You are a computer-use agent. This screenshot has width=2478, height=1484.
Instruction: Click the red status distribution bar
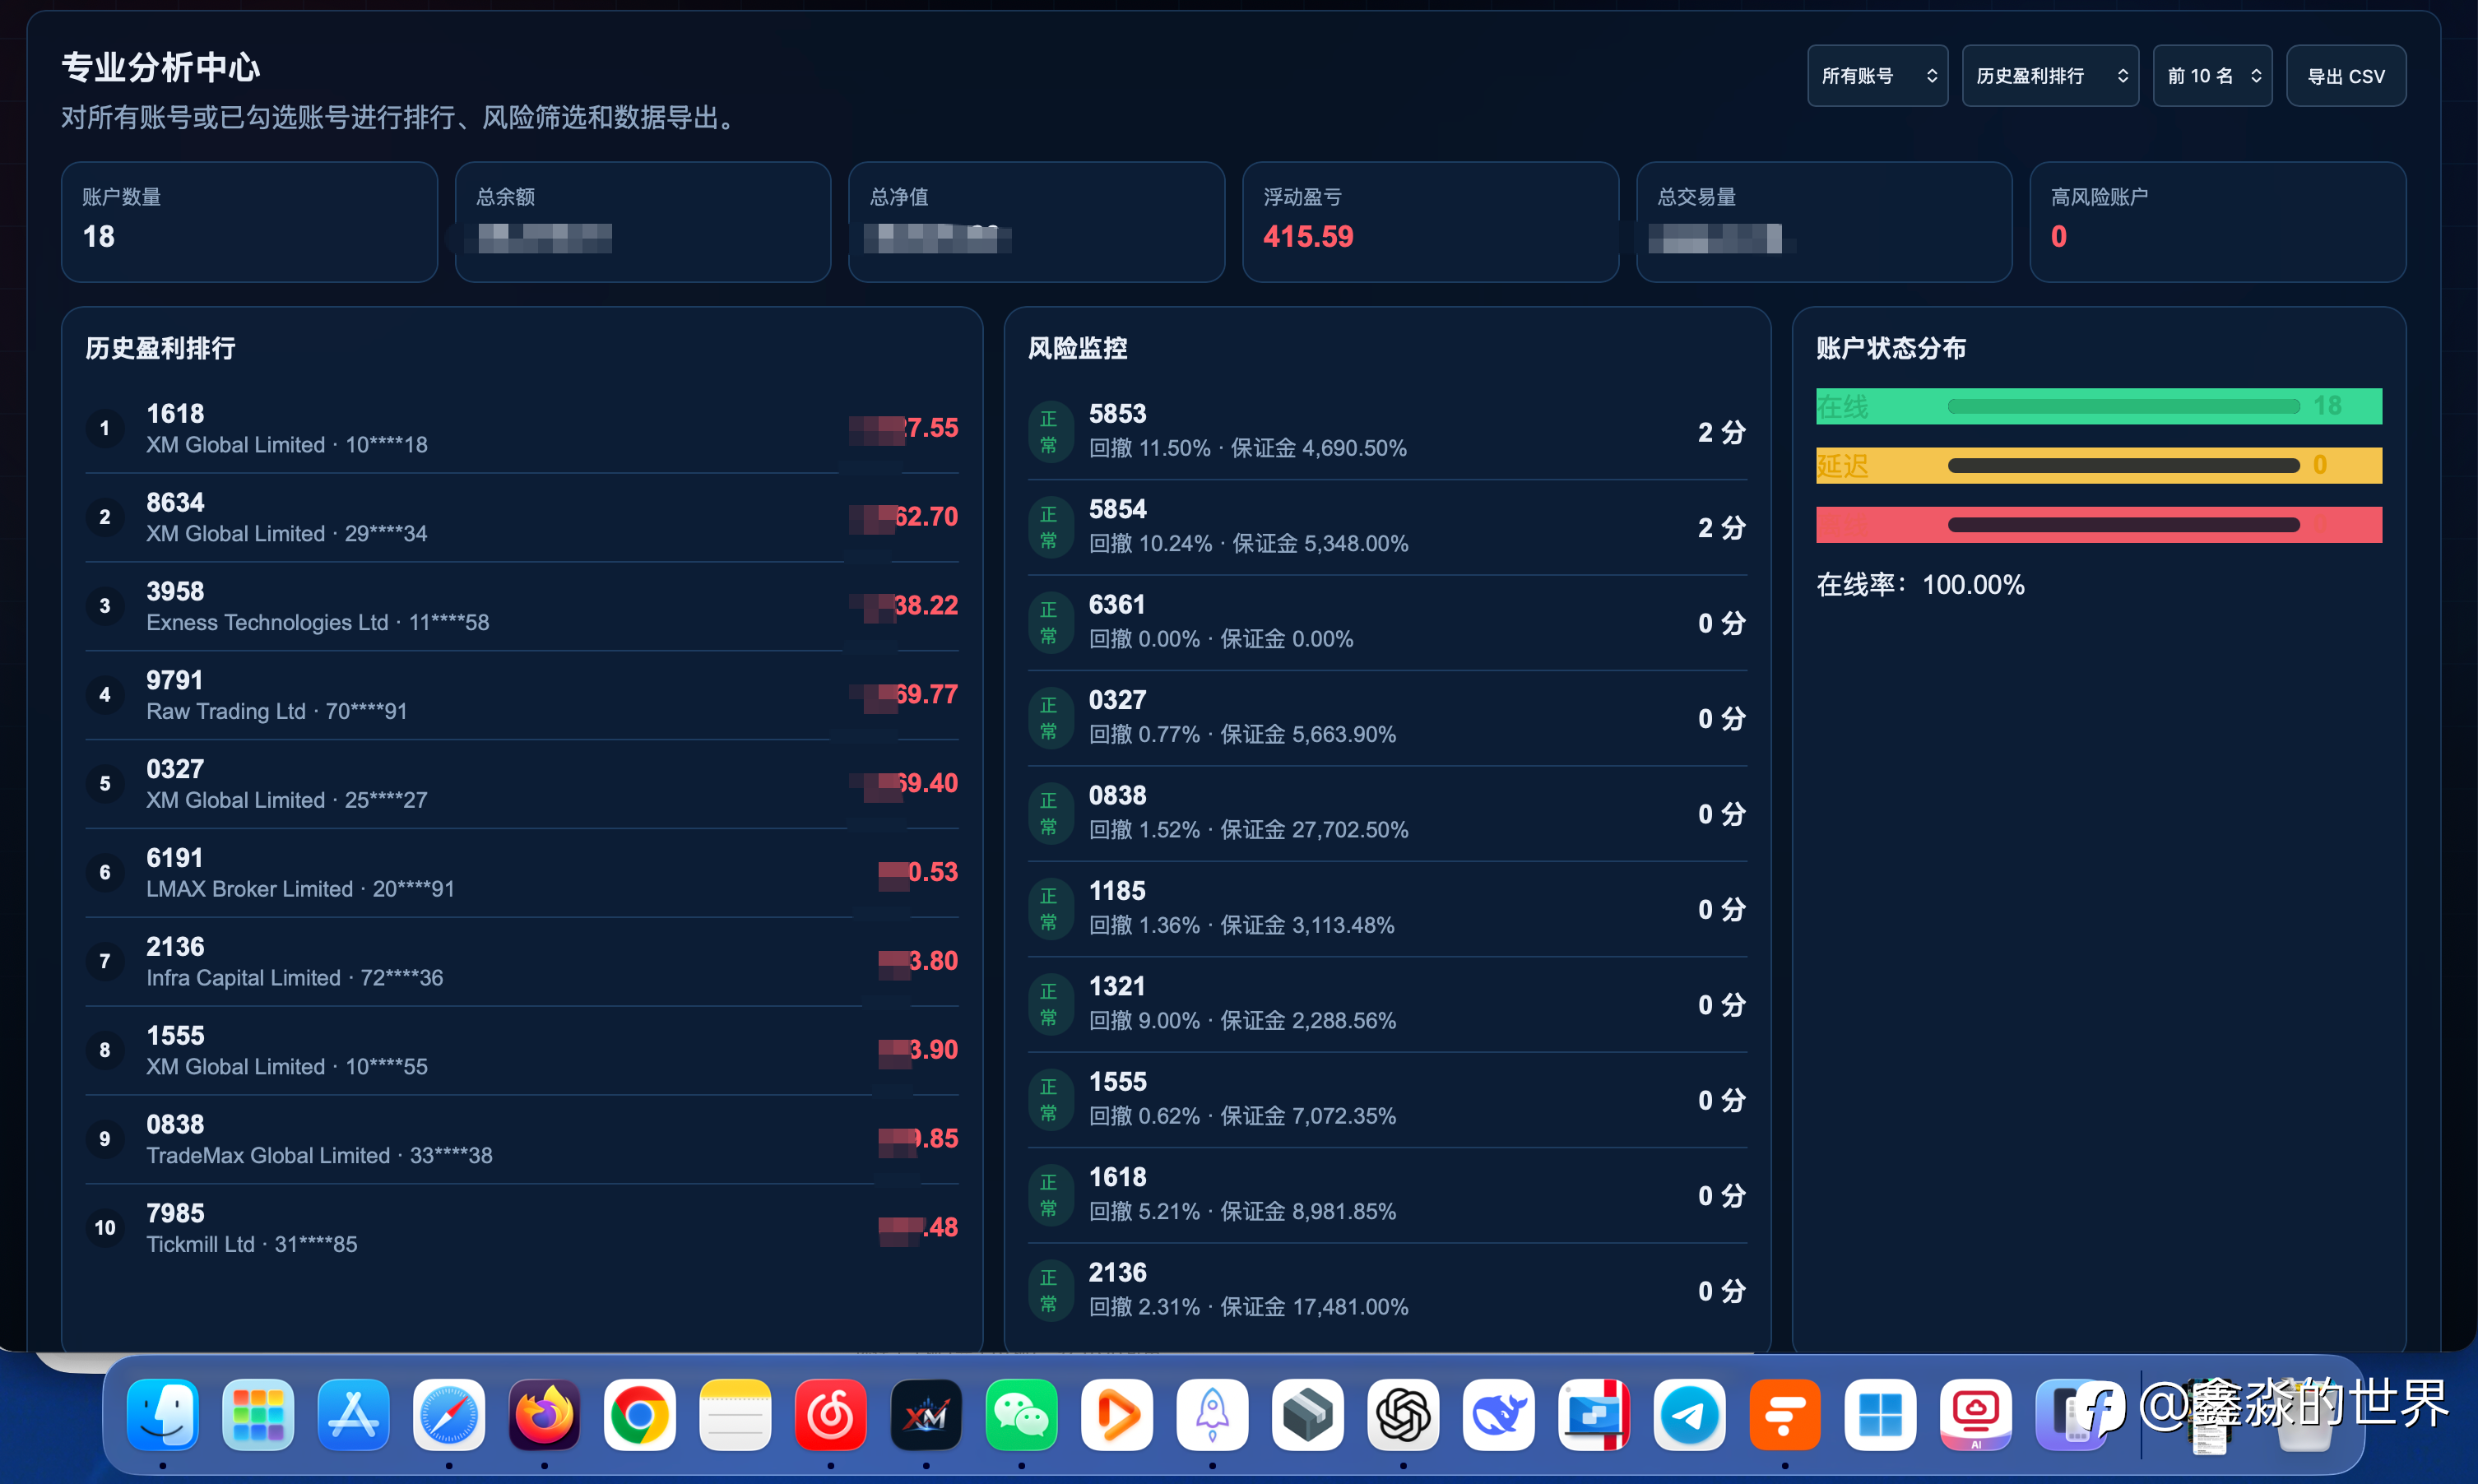pyautogui.click(x=2099, y=524)
